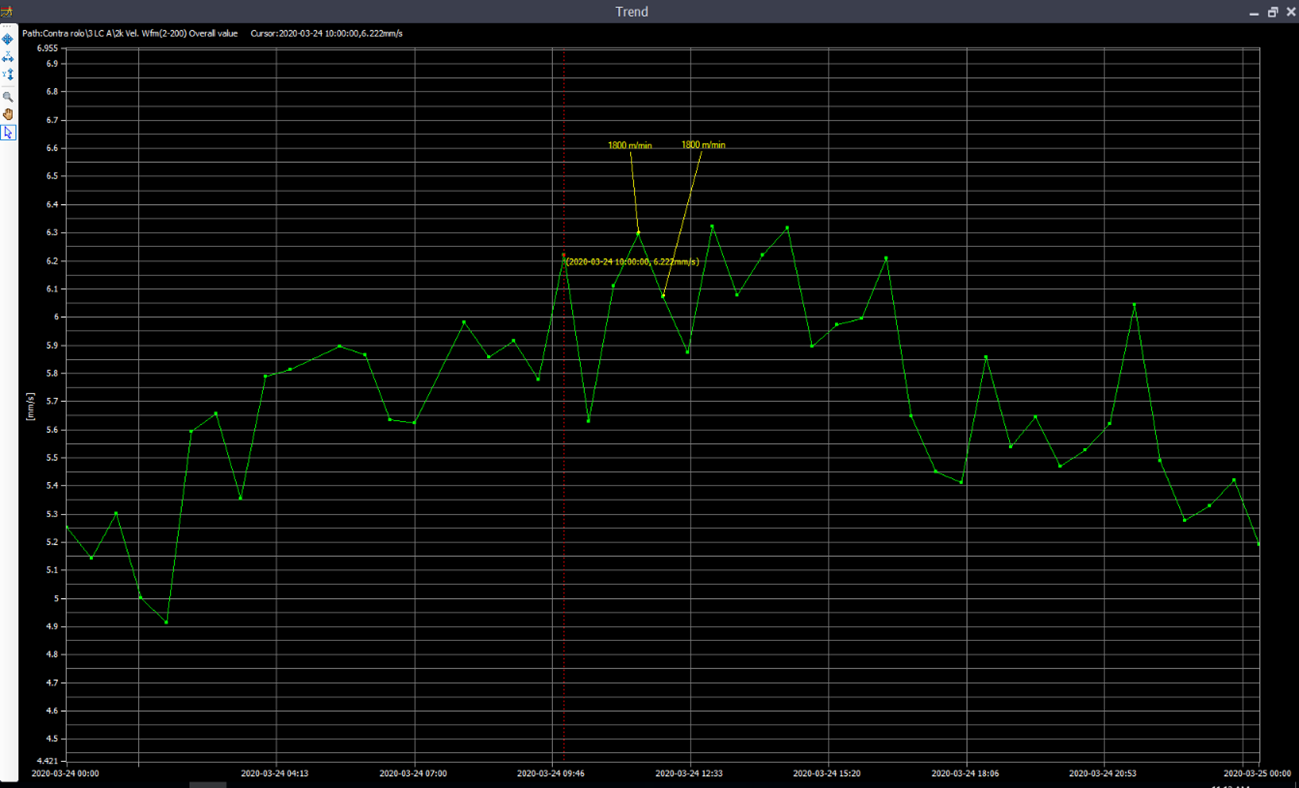Click the 4.421 Y-axis minimum label
Viewport: 1299px width, 788px height.
click(47, 760)
